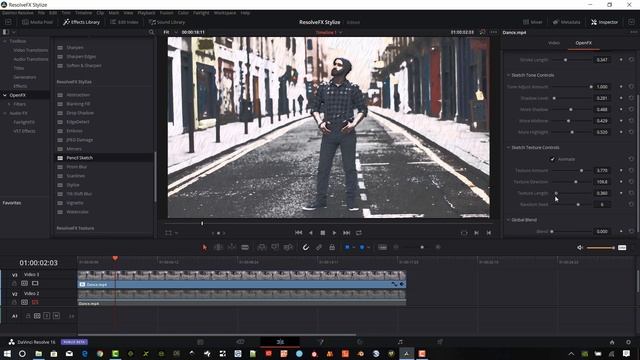
Task: Open the Metadata panel
Action: 566,22
